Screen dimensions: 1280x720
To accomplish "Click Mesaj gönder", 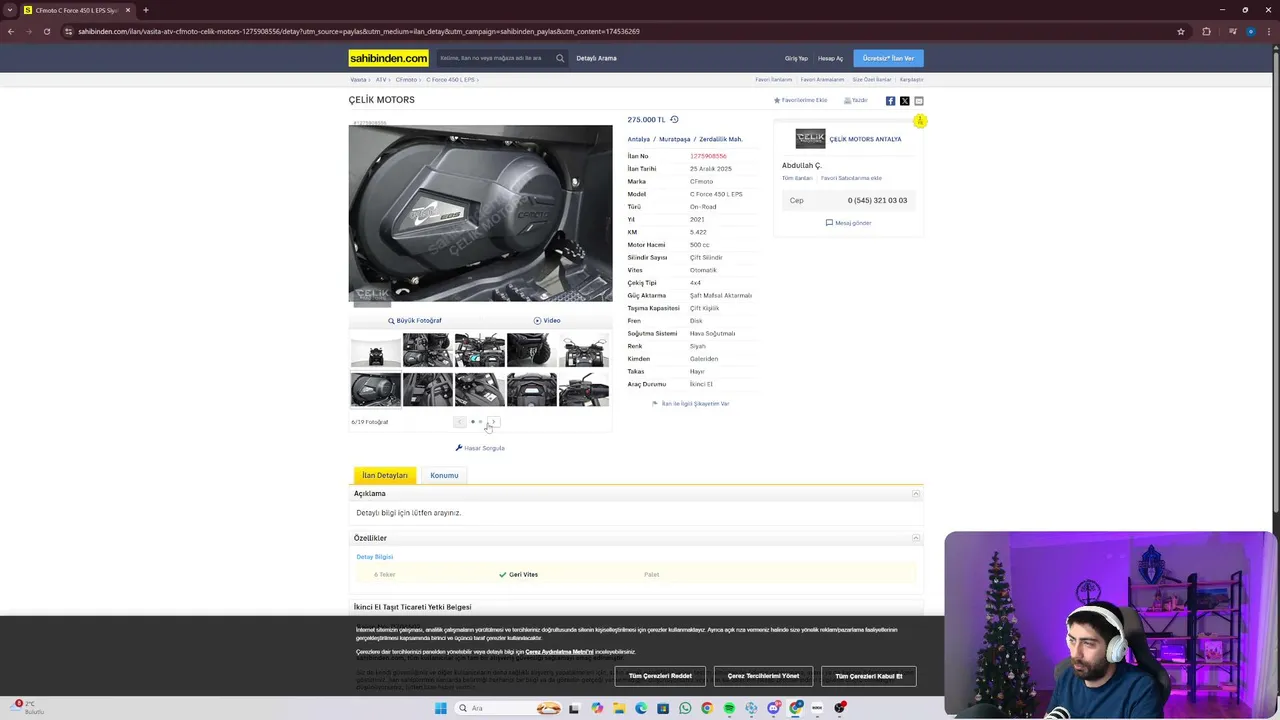I will click(848, 223).
